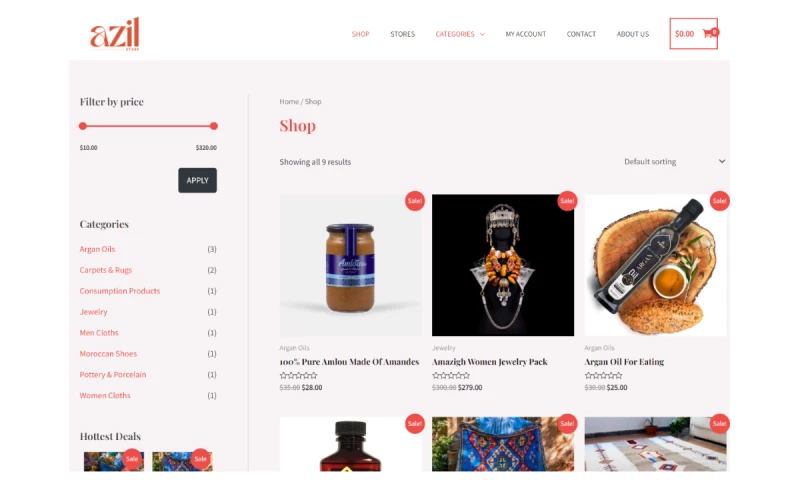This screenshot has height=480, width=800.
Task: Open Pottery & Porcelain category
Action: (113, 374)
